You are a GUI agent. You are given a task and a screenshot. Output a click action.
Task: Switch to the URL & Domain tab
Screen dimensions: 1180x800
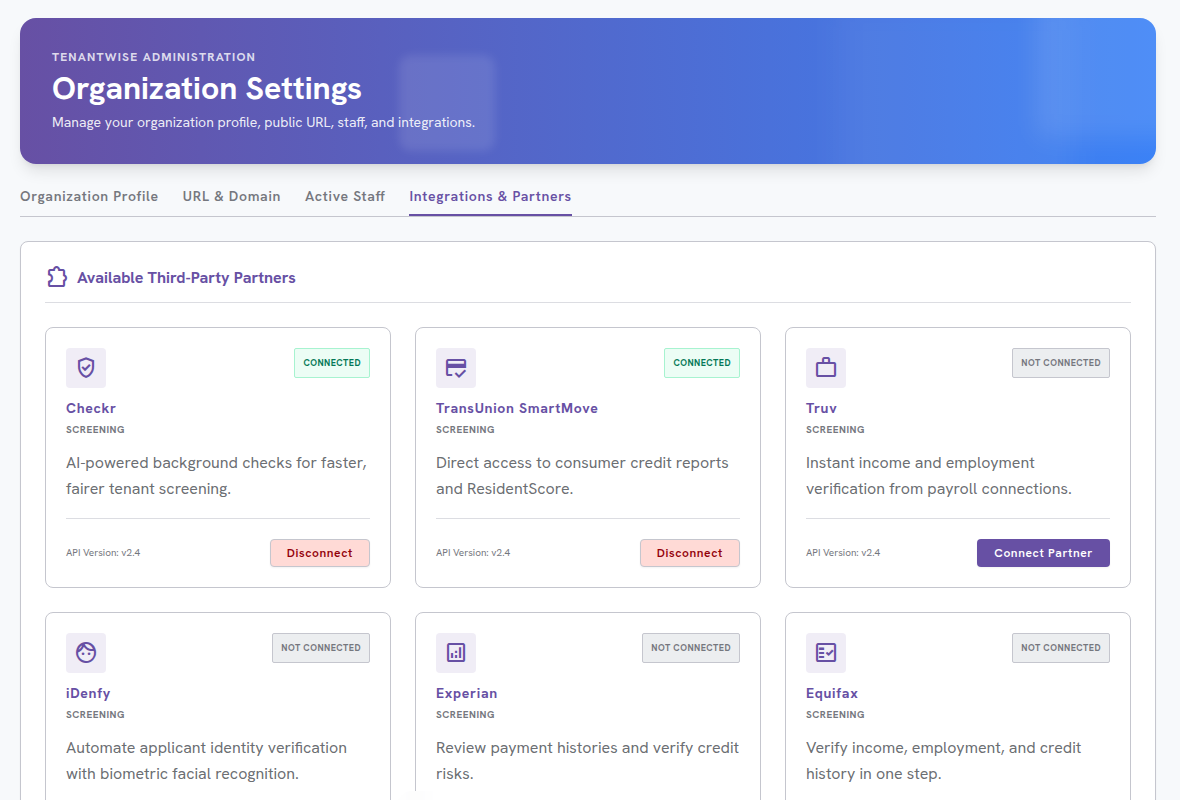(x=231, y=196)
